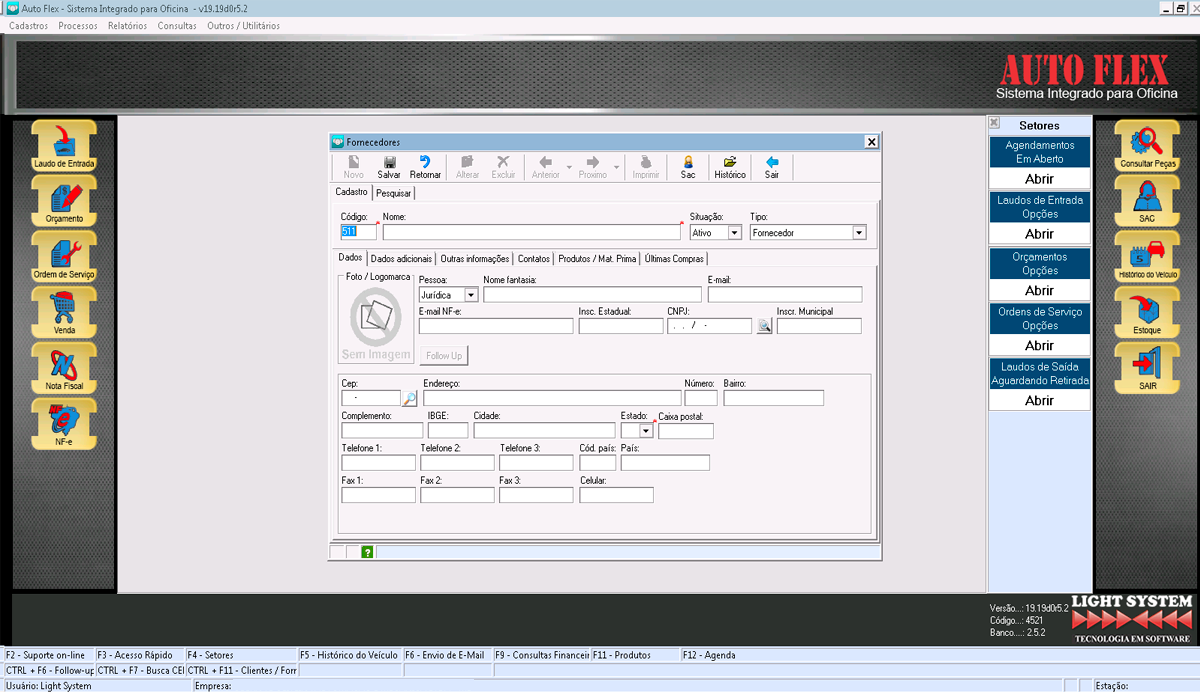
Task: Open the Tipo dropdown
Action: point(859,232)
